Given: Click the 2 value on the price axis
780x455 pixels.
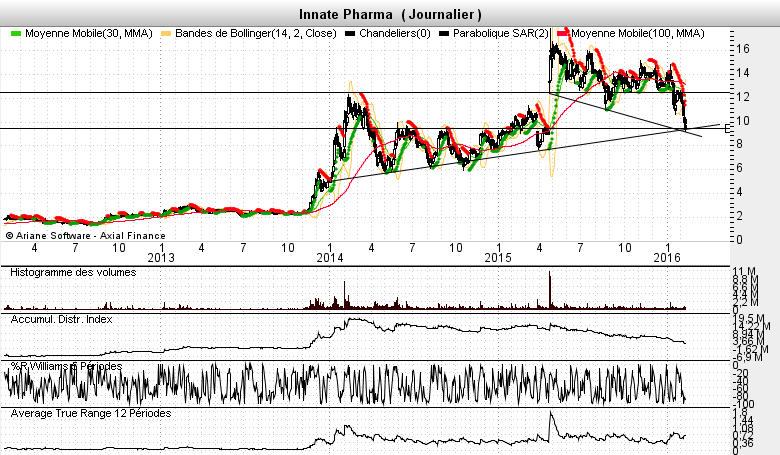Looking at the screenshot, I should (740, 215).
